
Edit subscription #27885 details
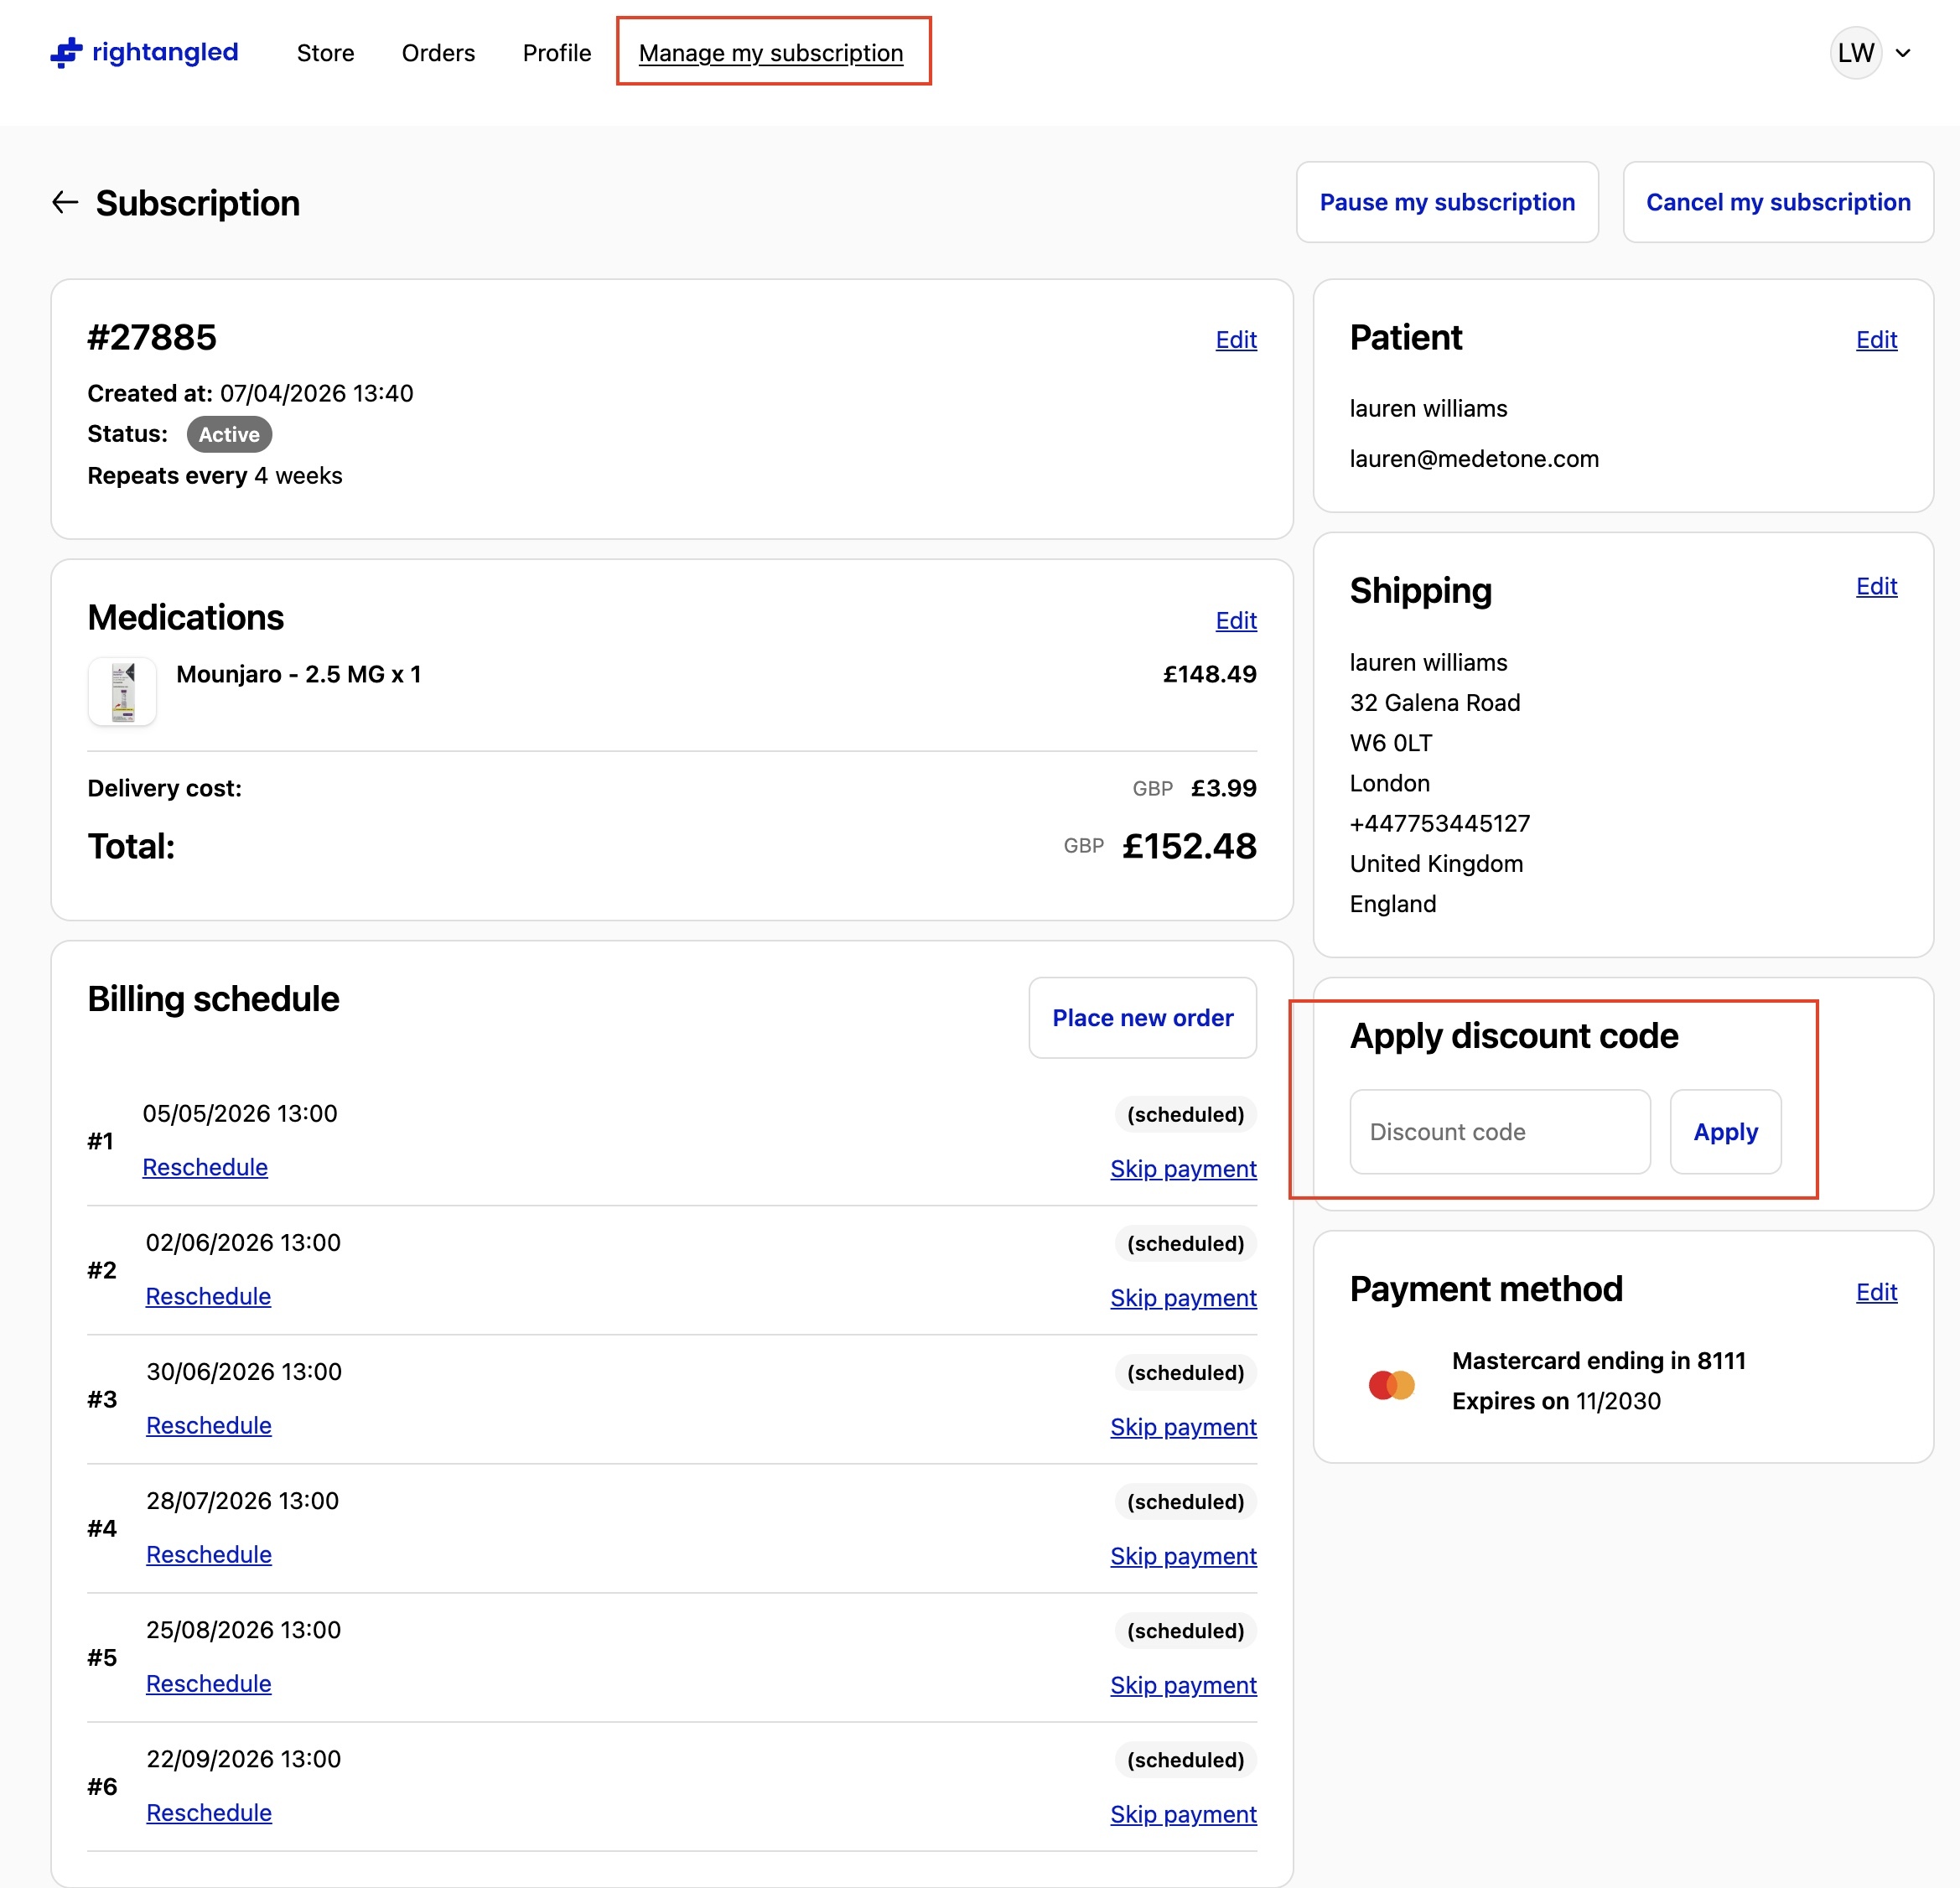click(x=1236, y=340)
